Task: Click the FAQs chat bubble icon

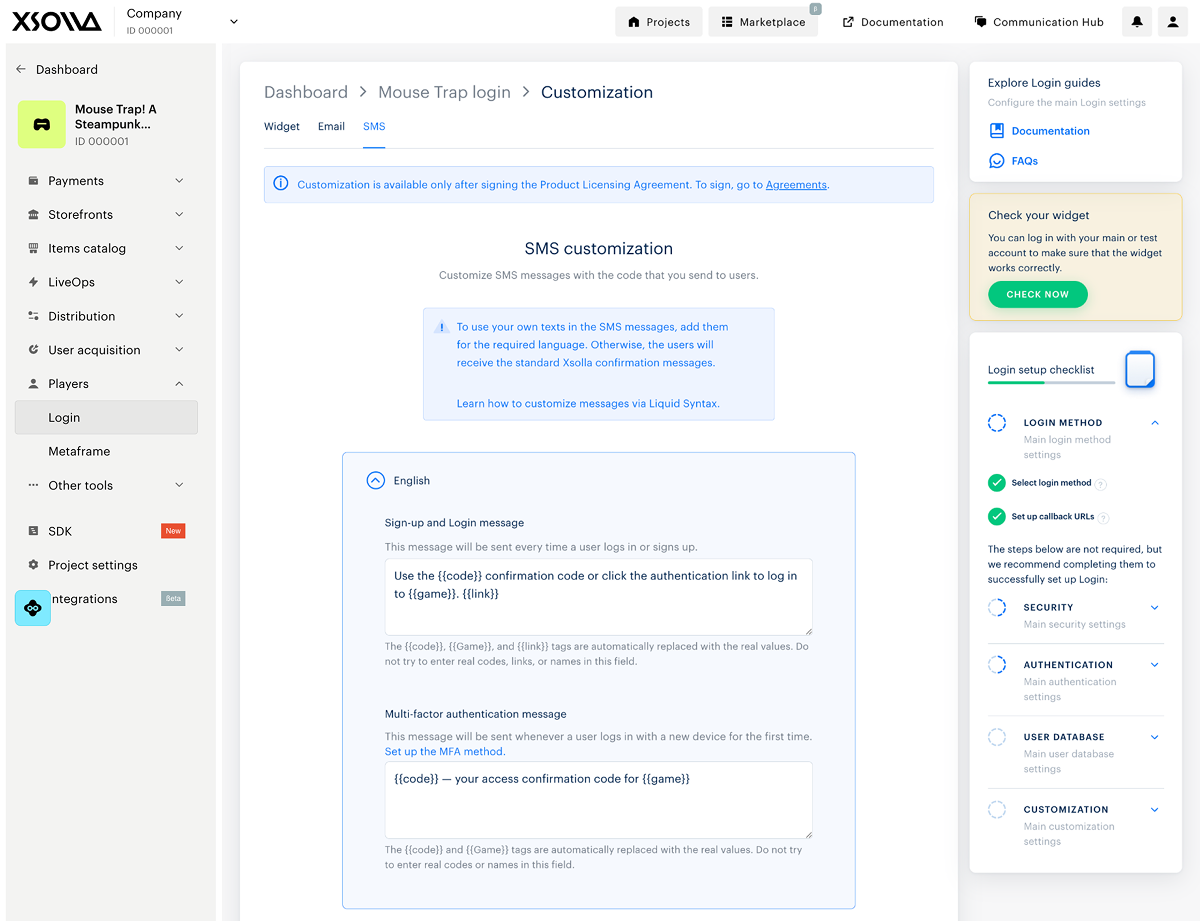Action: (x=996, y=161)
